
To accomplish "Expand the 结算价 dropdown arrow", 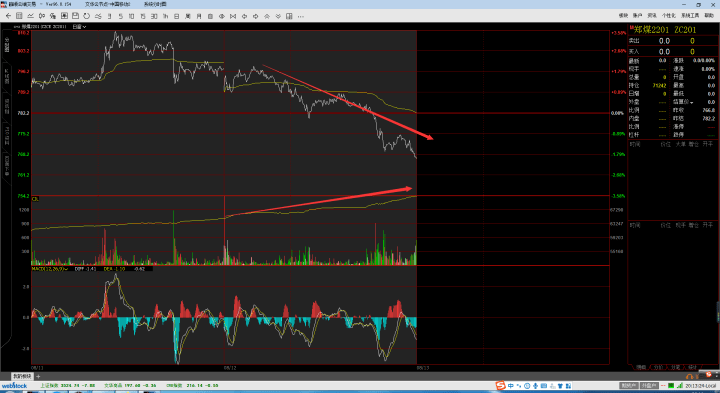I will coord(692,103).
